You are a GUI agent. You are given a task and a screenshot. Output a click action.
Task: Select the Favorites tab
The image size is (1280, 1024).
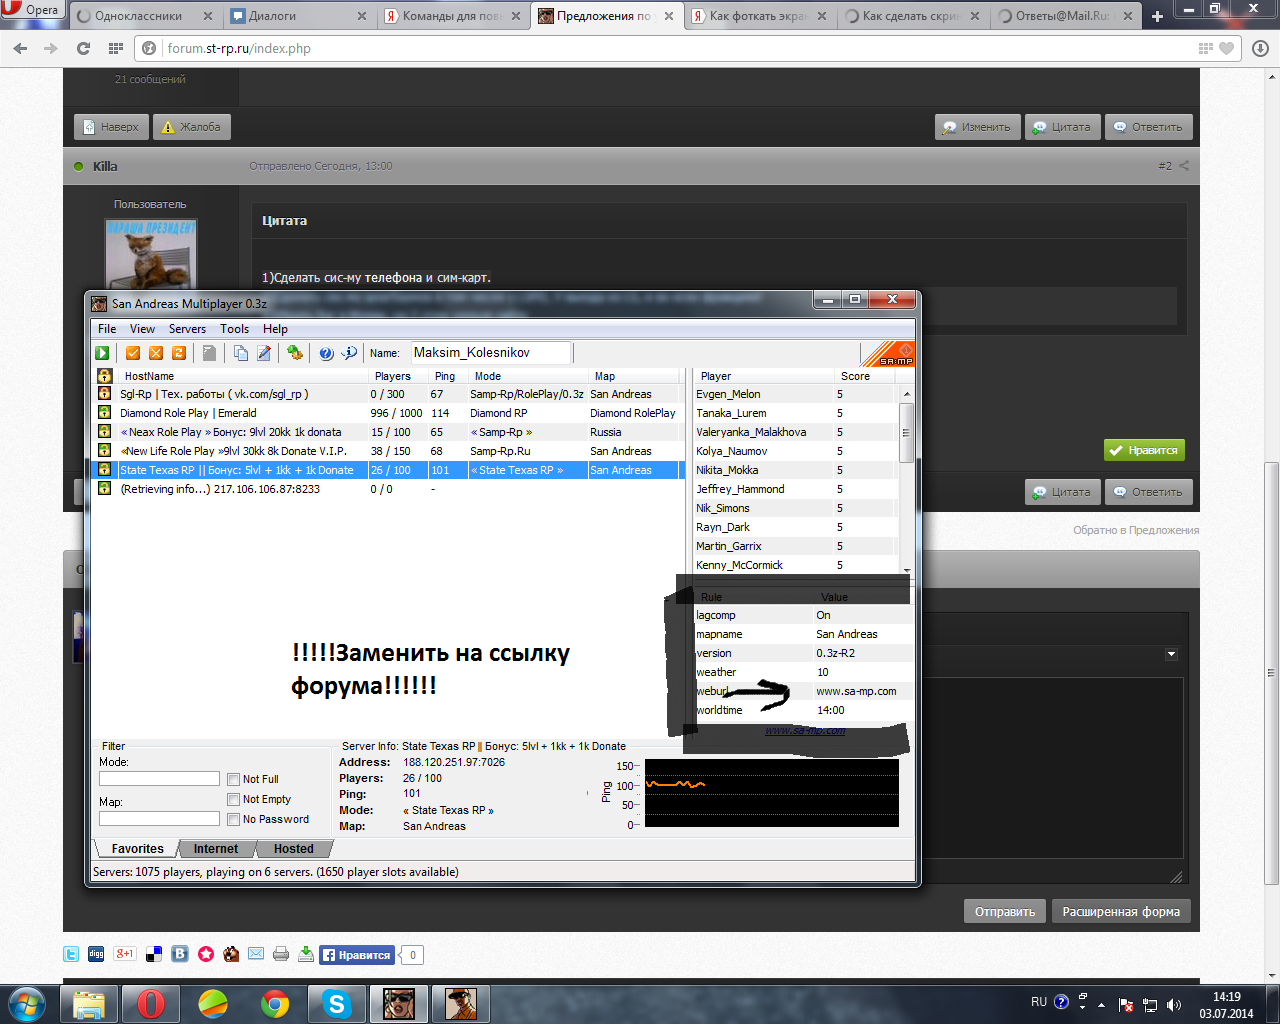(137, 849)
